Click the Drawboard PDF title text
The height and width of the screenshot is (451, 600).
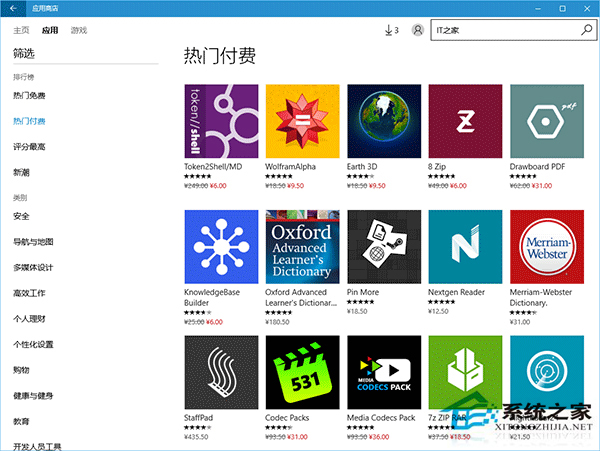coord(537,167)
